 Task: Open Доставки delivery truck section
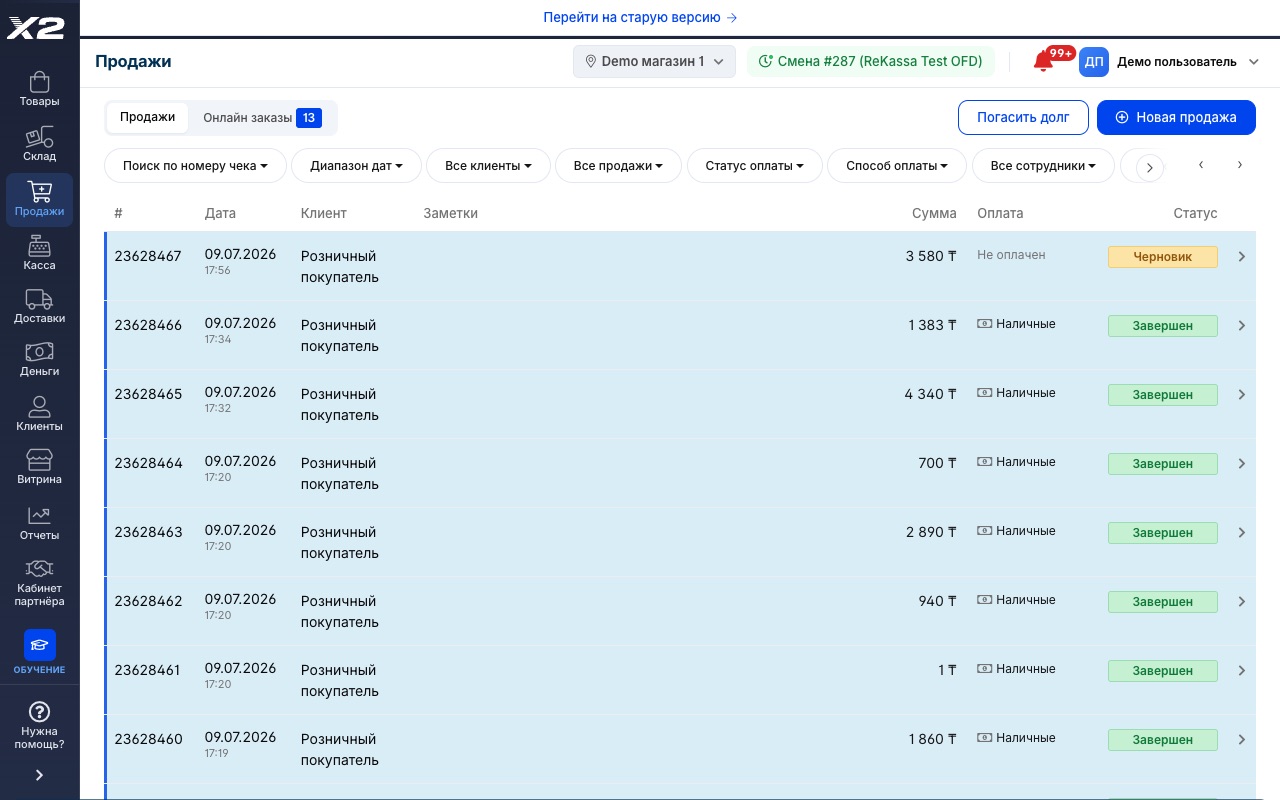click(39, 306)
